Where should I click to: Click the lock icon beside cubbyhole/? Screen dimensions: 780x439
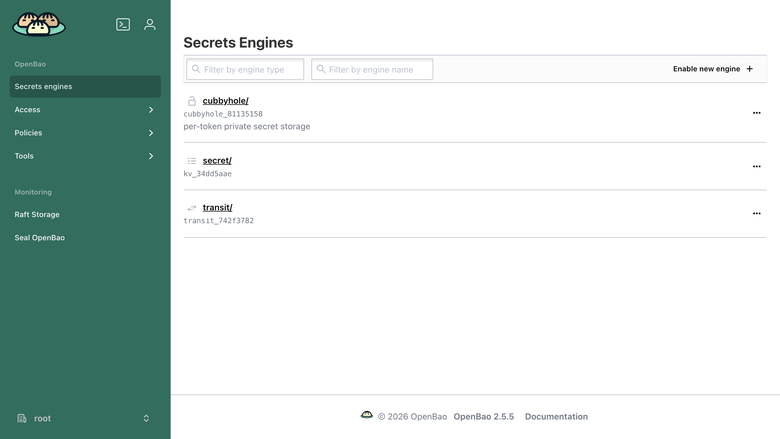(x=192, y=101)
